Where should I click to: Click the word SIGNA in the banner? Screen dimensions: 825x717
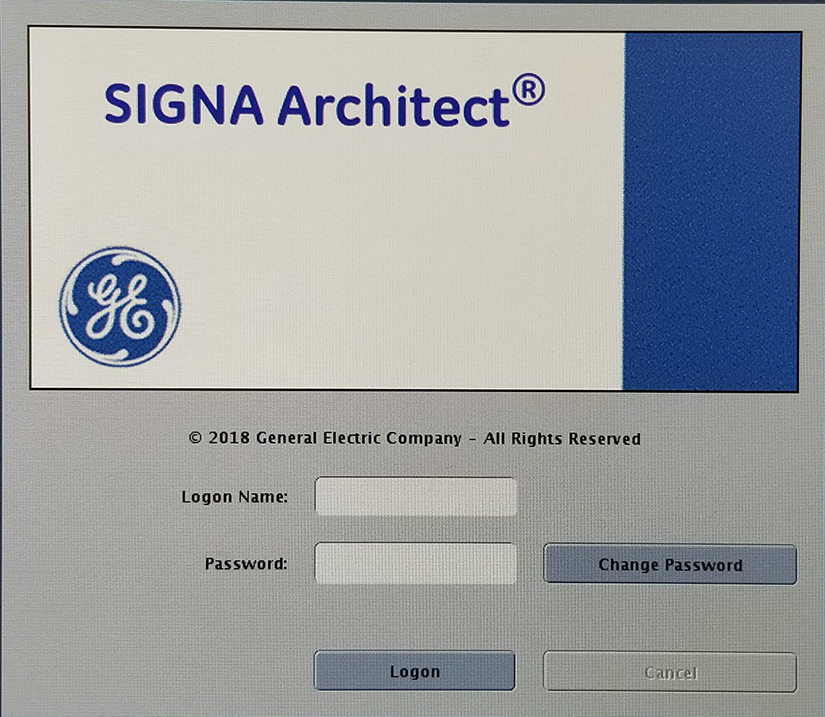pos(184,104)
